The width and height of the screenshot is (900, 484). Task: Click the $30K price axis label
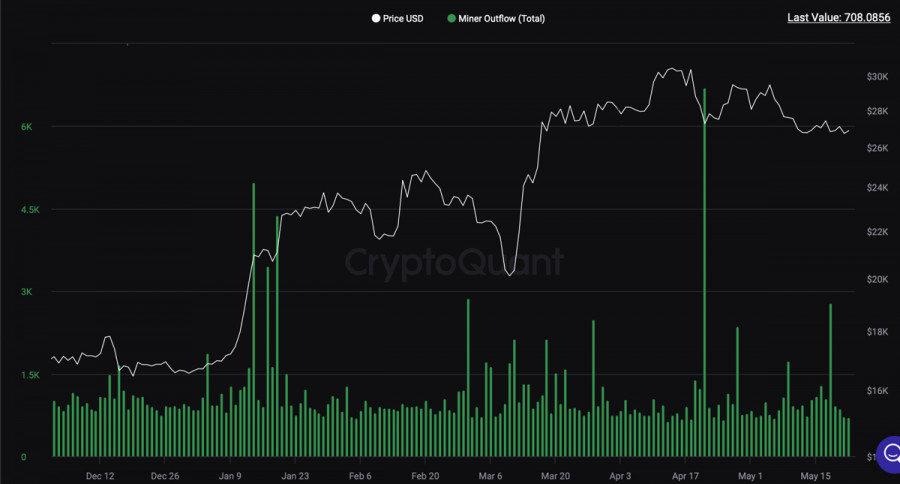pos(878,77)
